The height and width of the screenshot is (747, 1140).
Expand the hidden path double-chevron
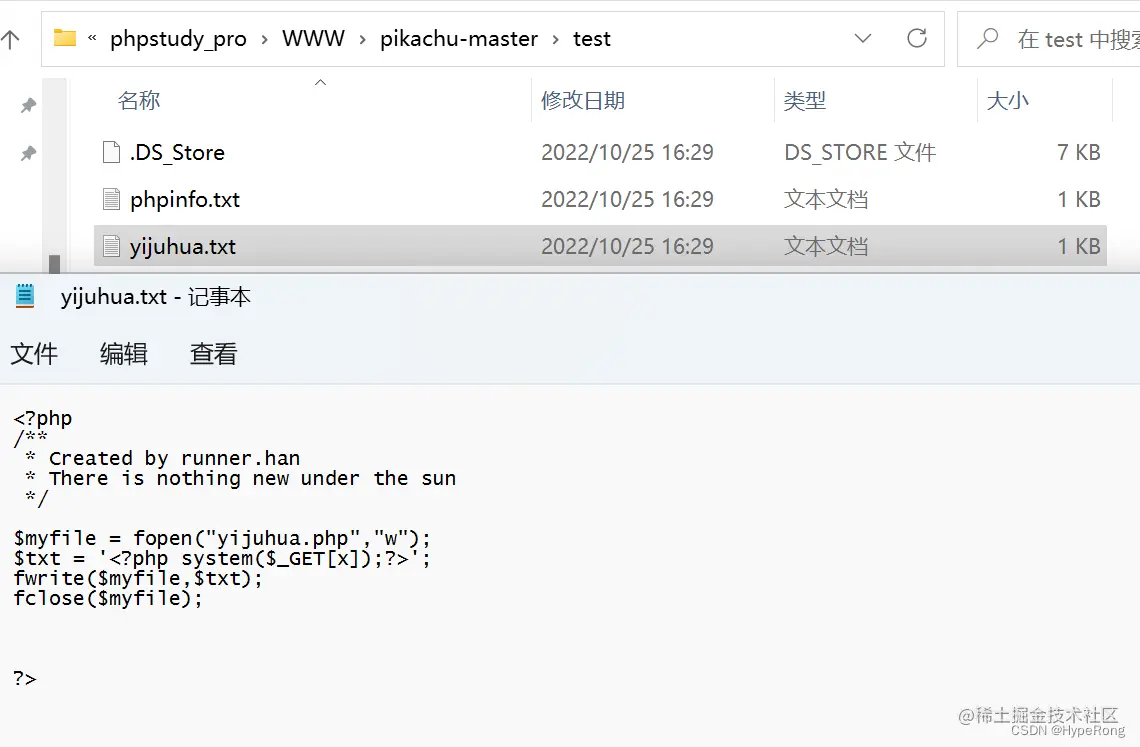(92, 38)
